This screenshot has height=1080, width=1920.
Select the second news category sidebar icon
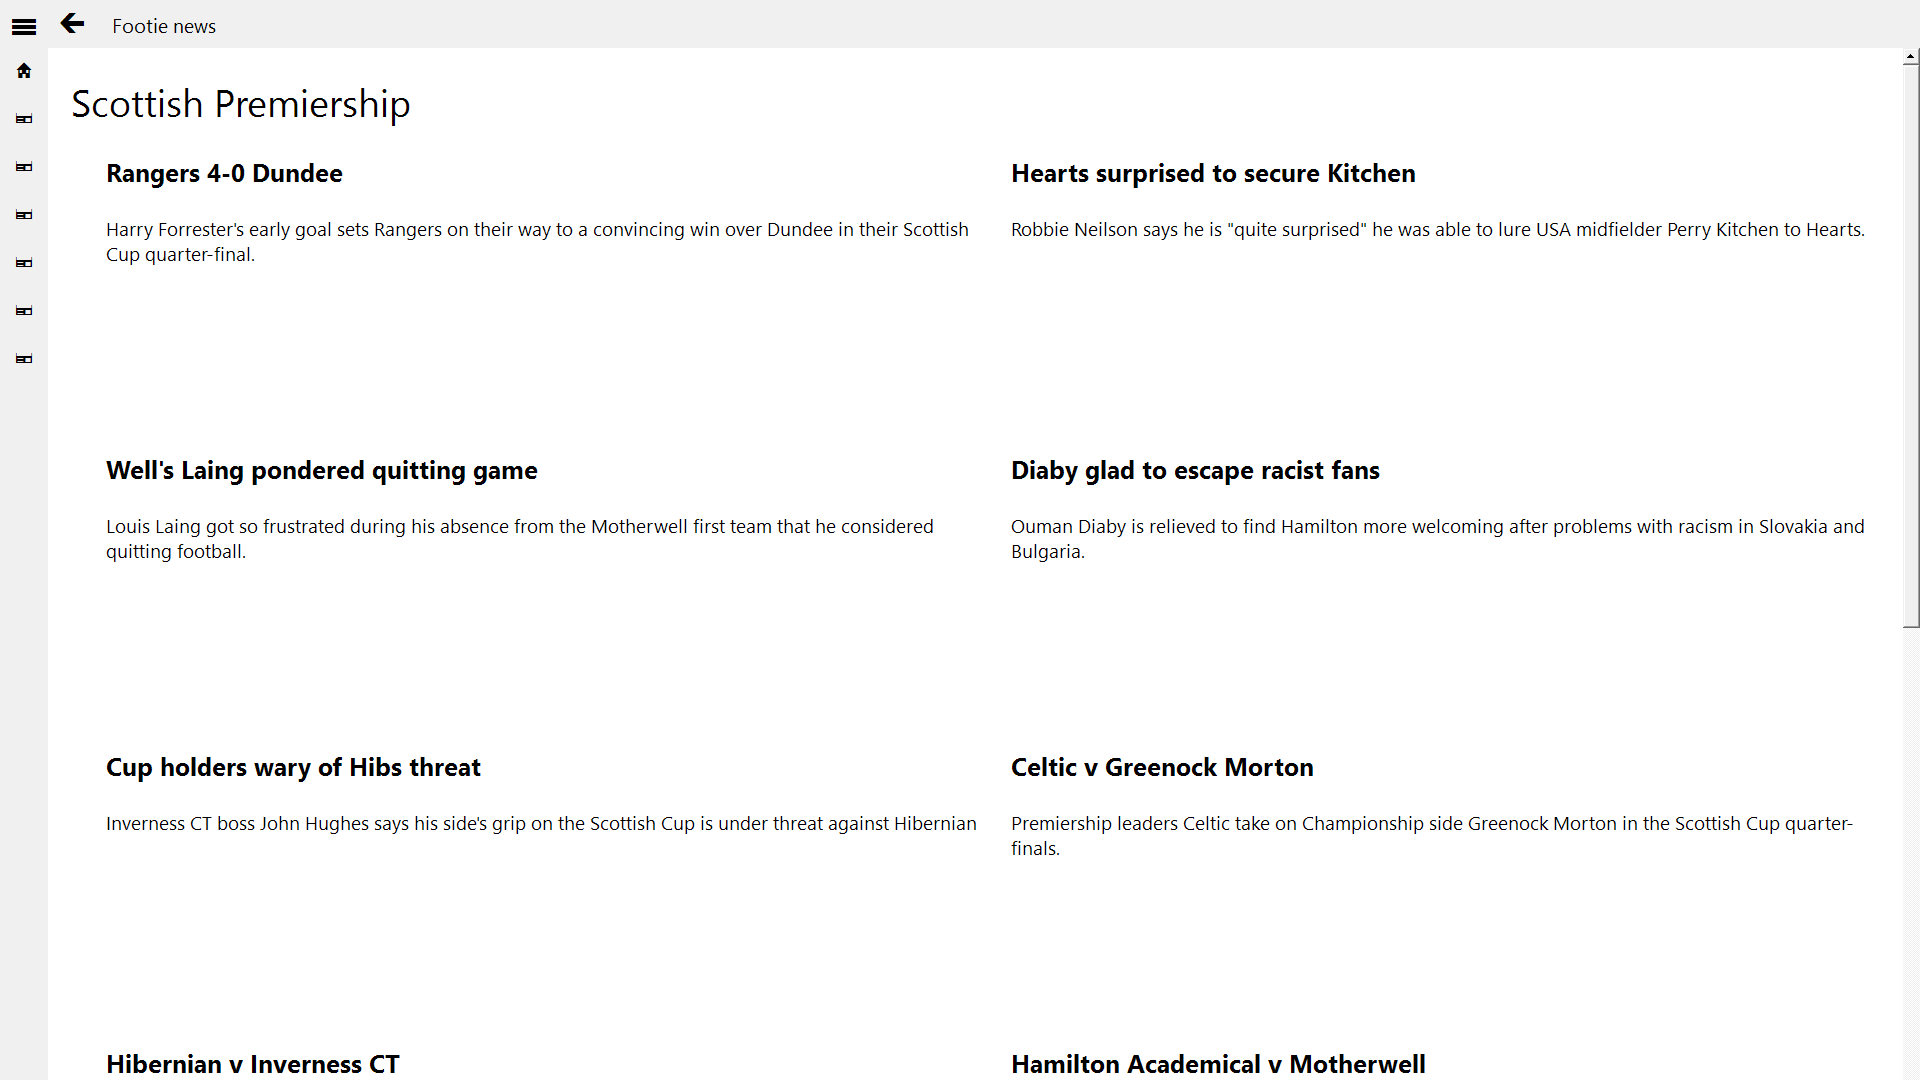pos(24,167)
